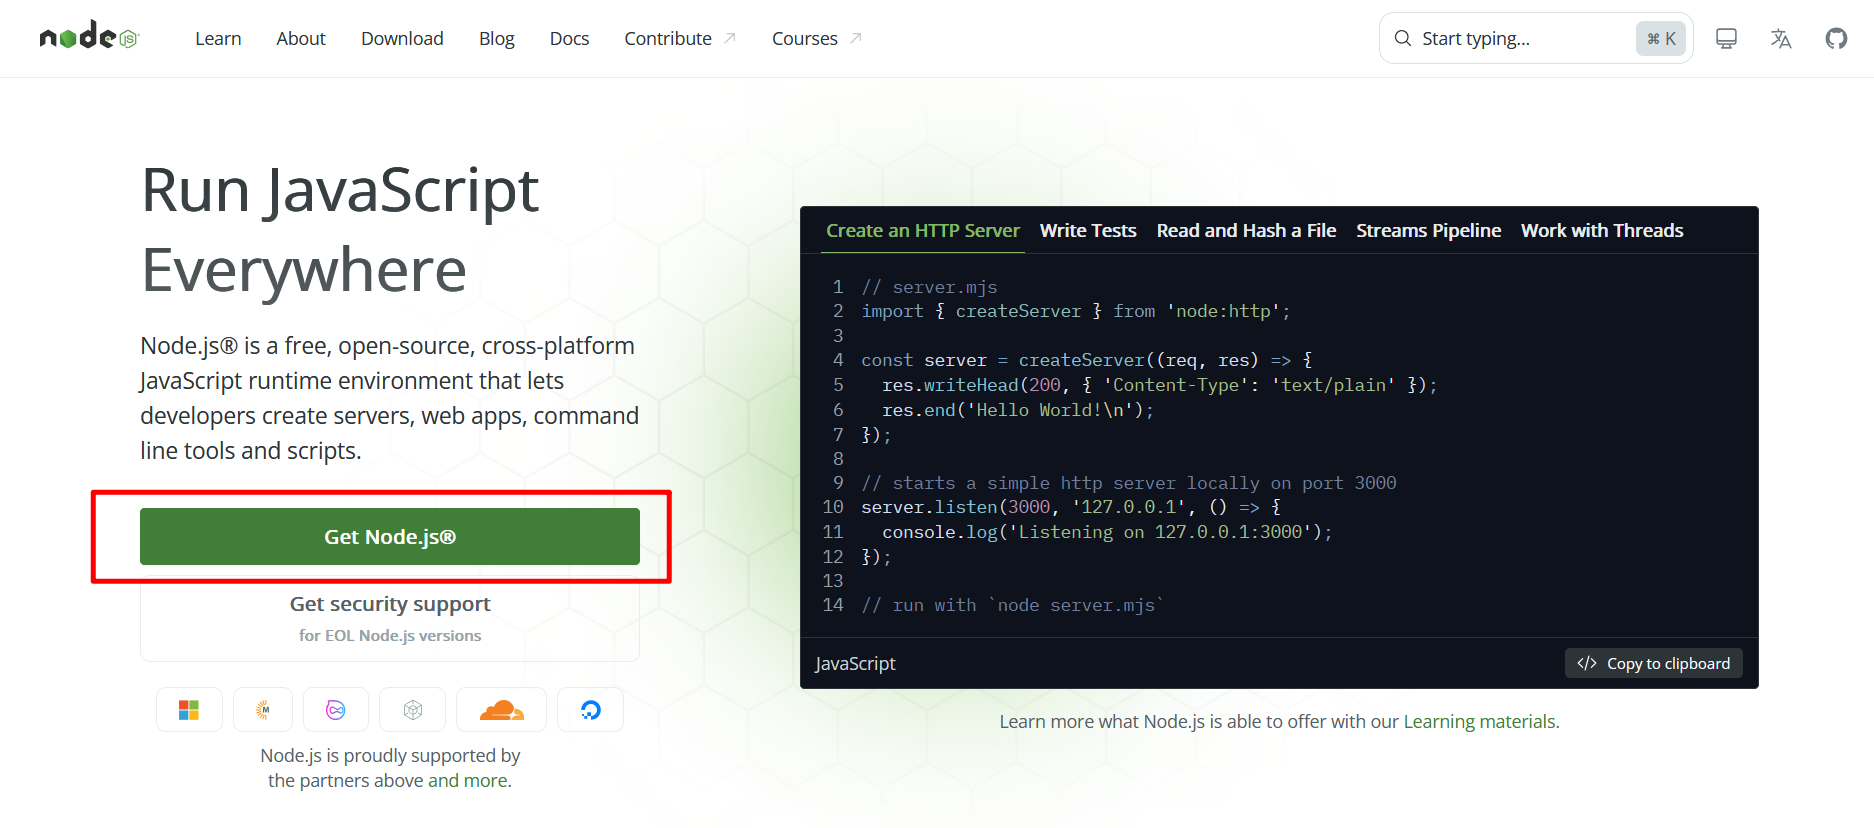Open the Blog page
Image resolution: width=1874 pixels, height=828 pixels.
pyautogui.click(x=496, y=38)
